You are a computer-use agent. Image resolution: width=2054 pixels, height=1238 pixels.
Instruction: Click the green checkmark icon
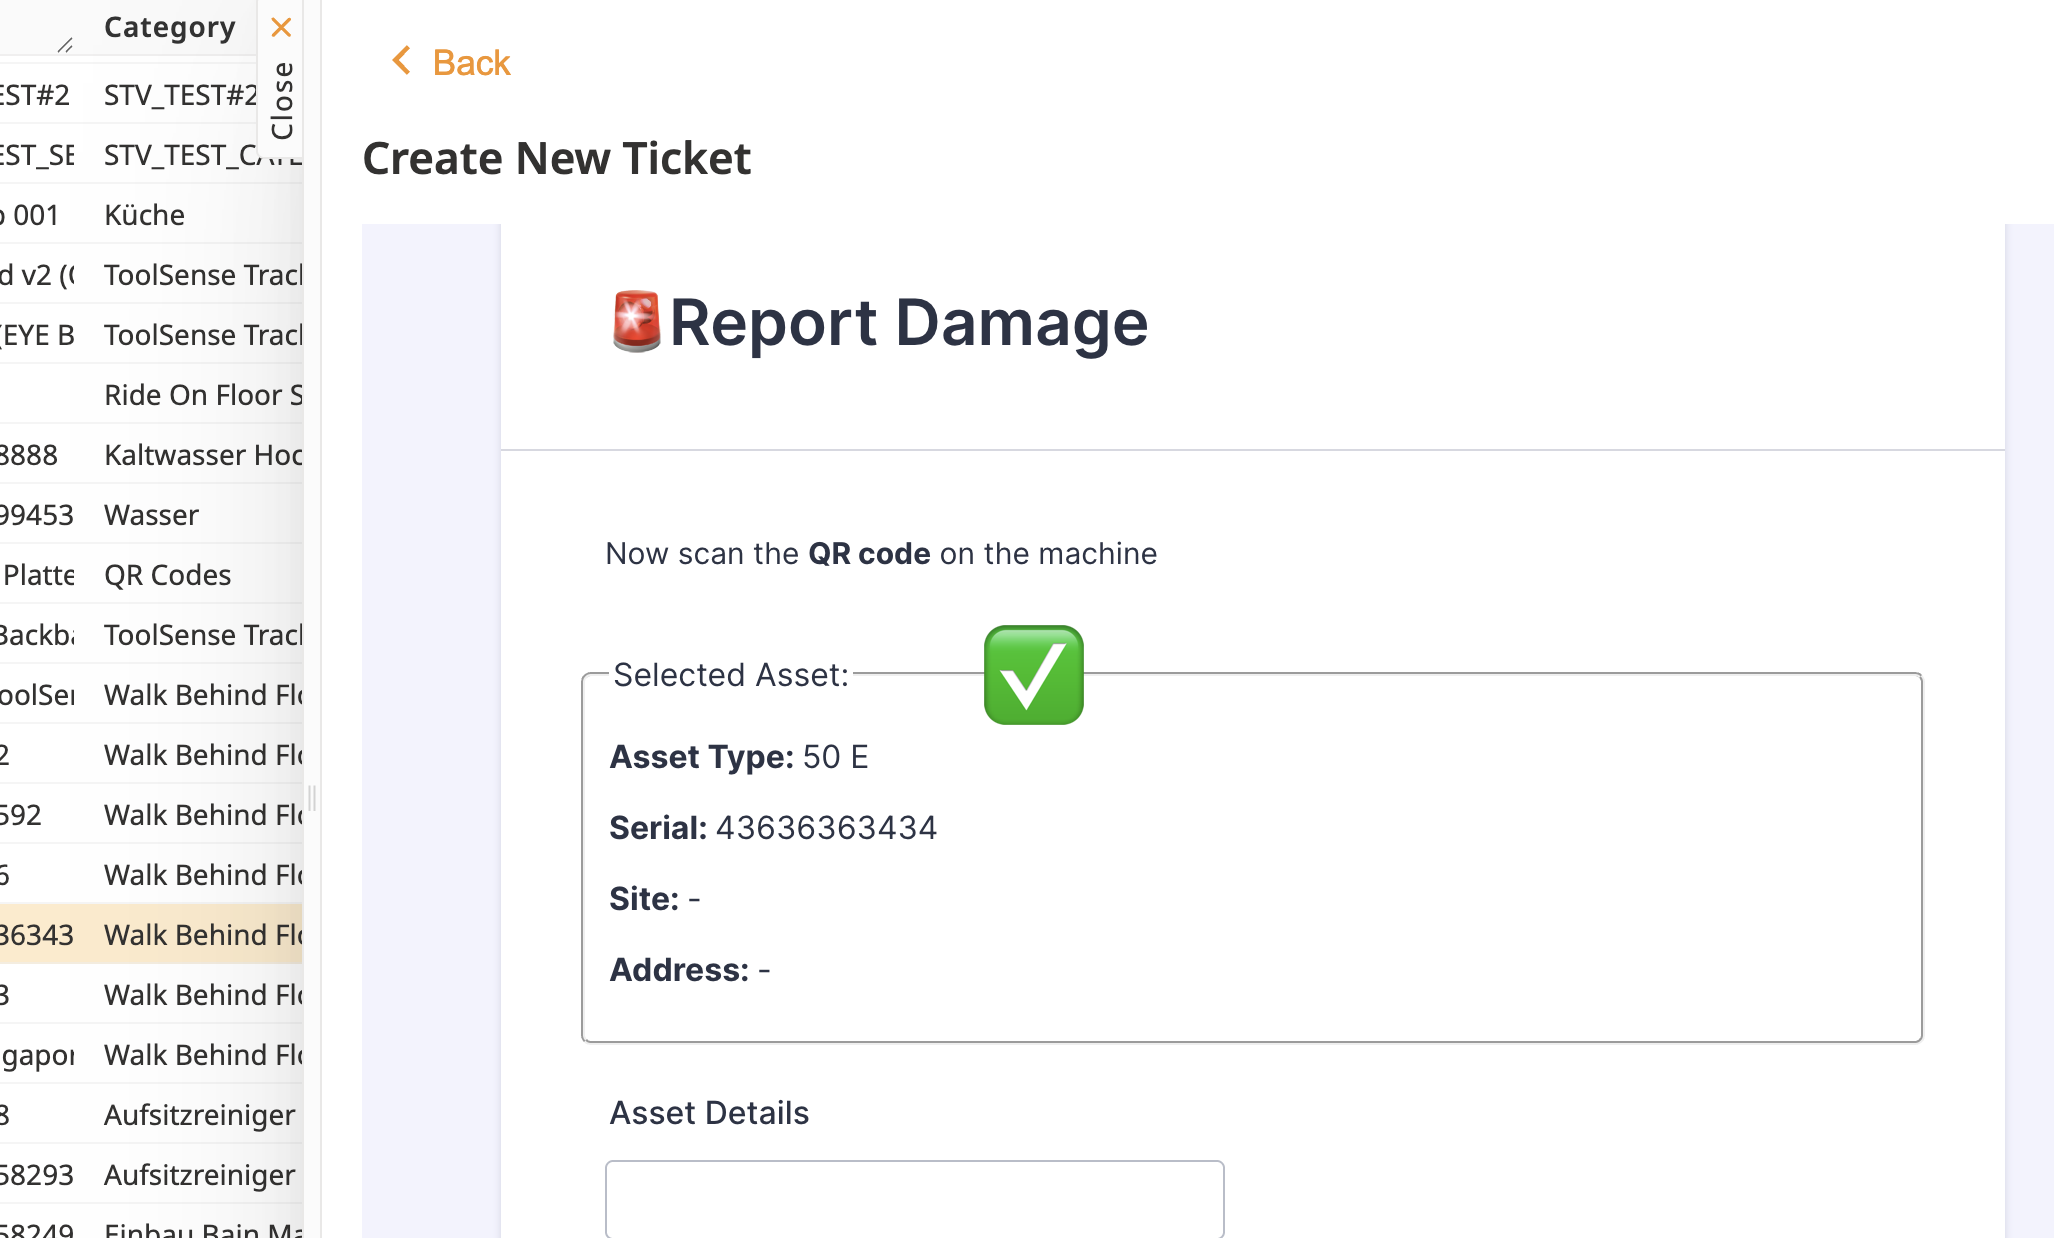pyautogui.click(x=1033, y=675)
